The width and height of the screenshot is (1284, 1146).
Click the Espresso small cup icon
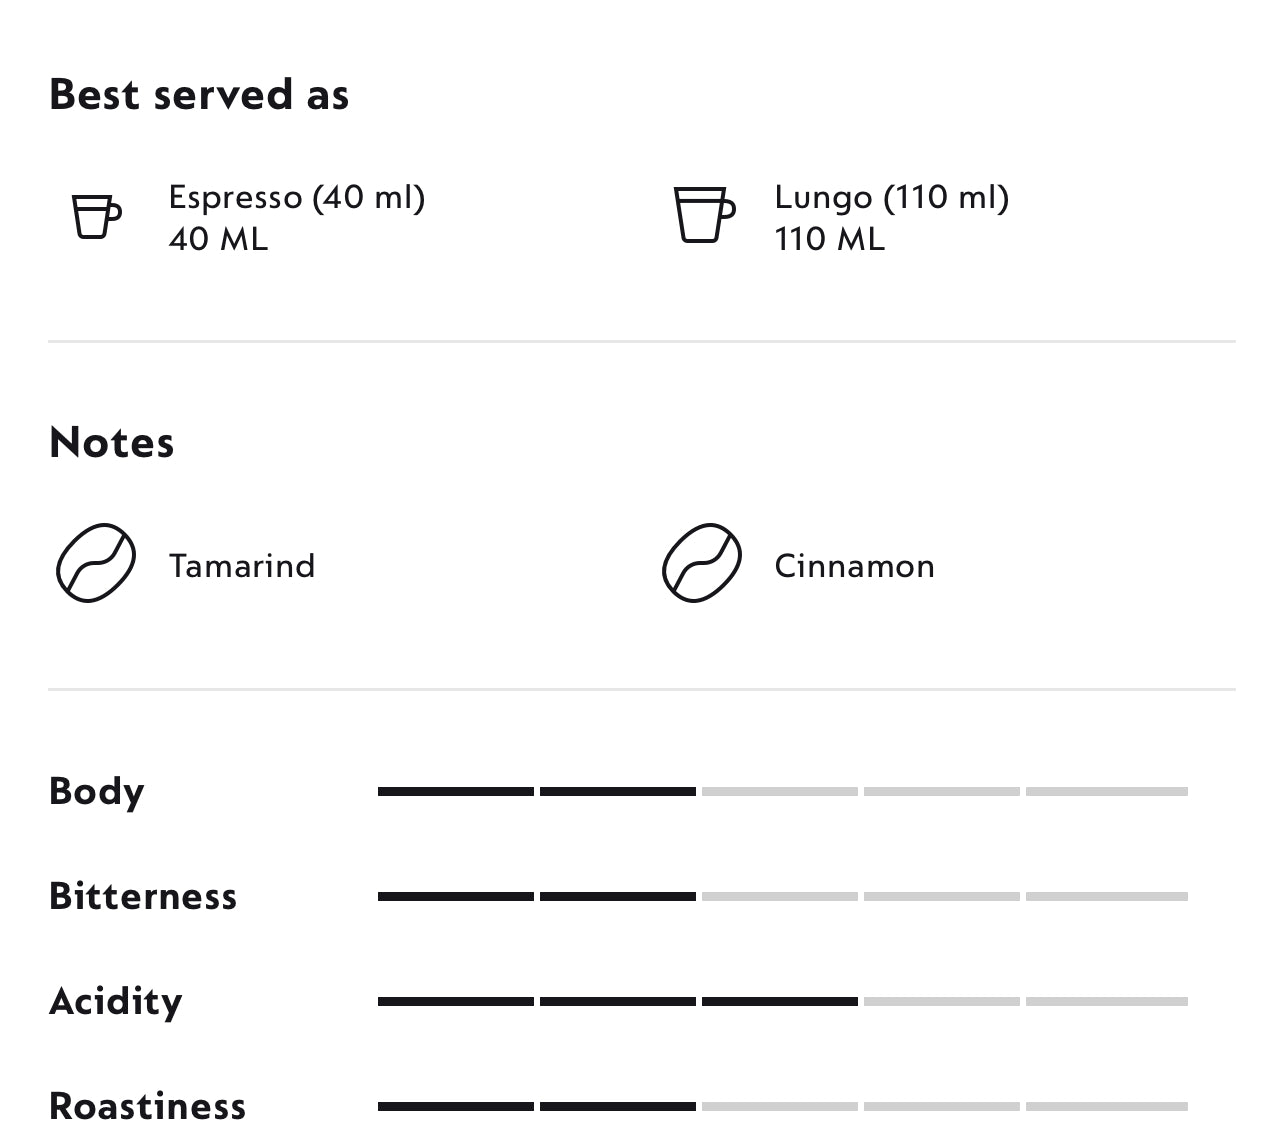[x=96, y=216]
